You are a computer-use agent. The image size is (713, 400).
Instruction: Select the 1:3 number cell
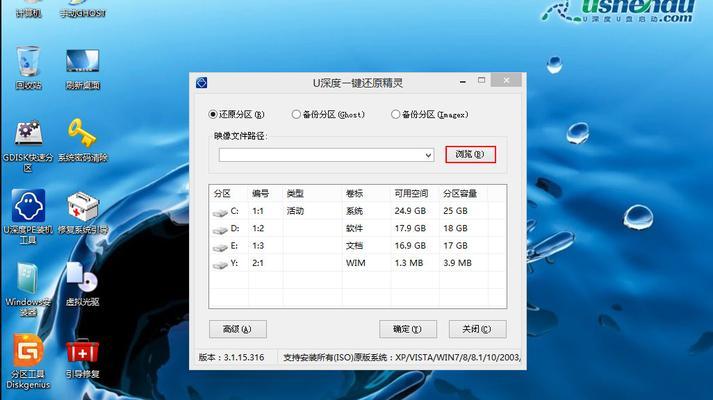(258, 245)
